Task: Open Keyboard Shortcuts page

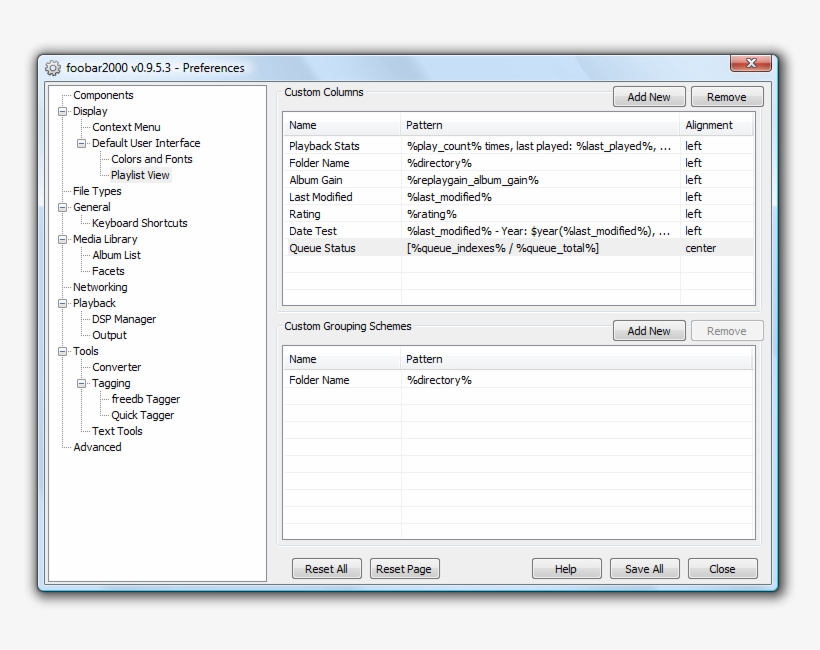Action: 140,223
